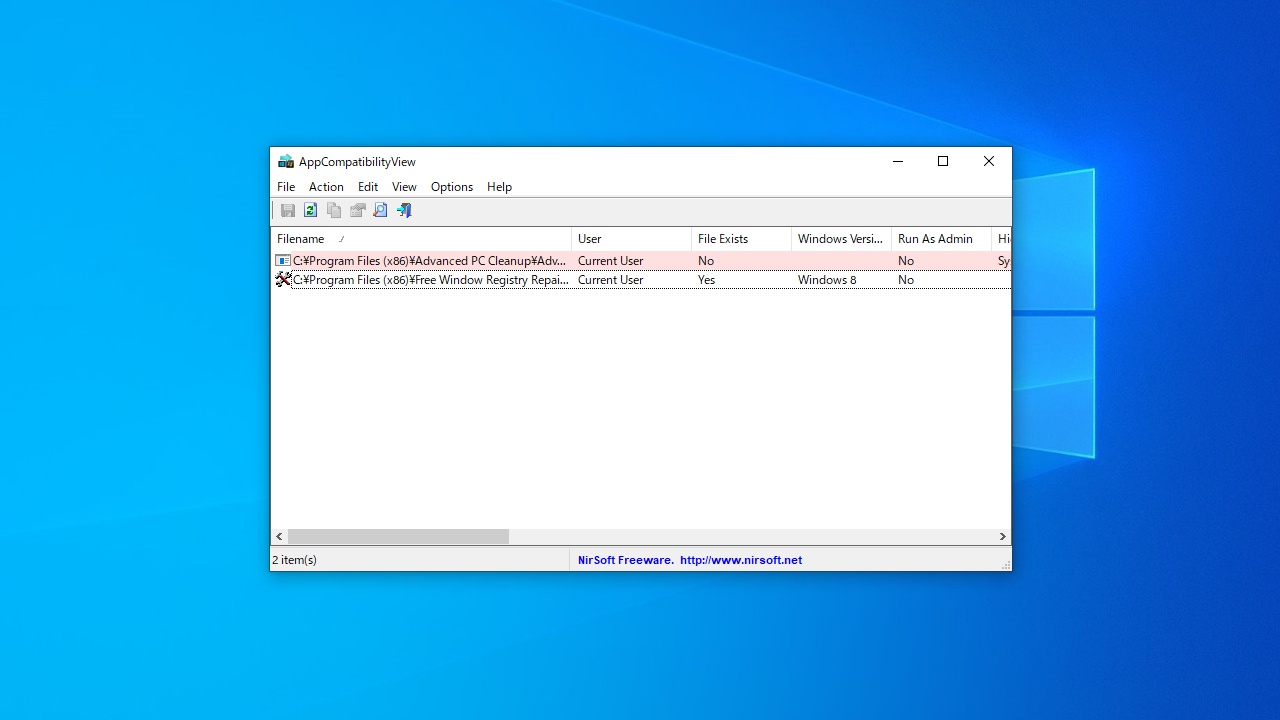Click the window resize grip corner
Viewport: 1280px width, 720px height.
point(1005,565)
